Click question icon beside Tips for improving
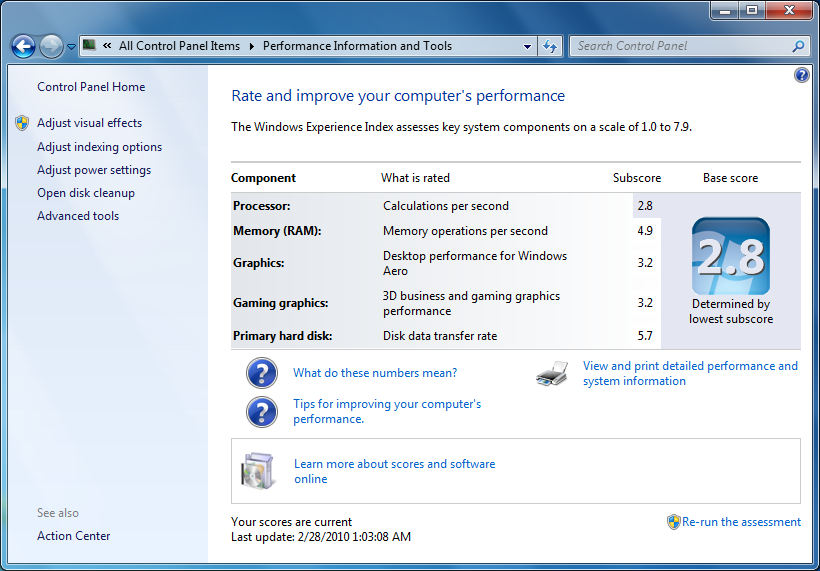This screenshot has width=820, height=571. tap(261, 412)
